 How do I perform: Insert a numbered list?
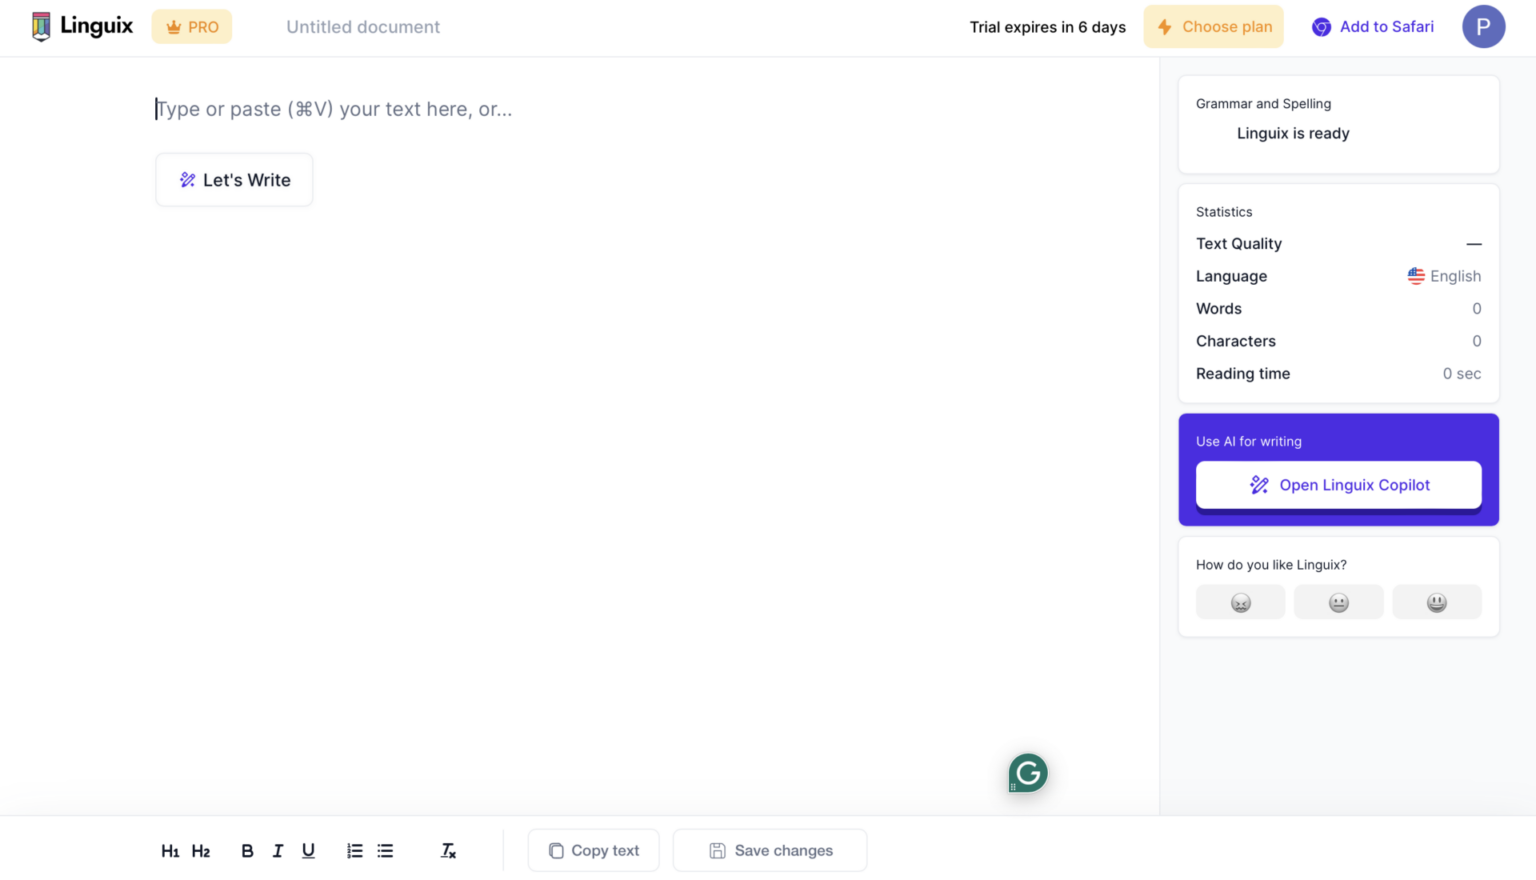tap(354, 850)
